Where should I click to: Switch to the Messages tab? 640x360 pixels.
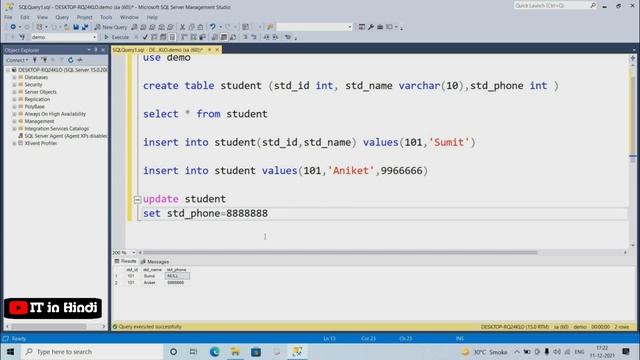tap(155, 262)
